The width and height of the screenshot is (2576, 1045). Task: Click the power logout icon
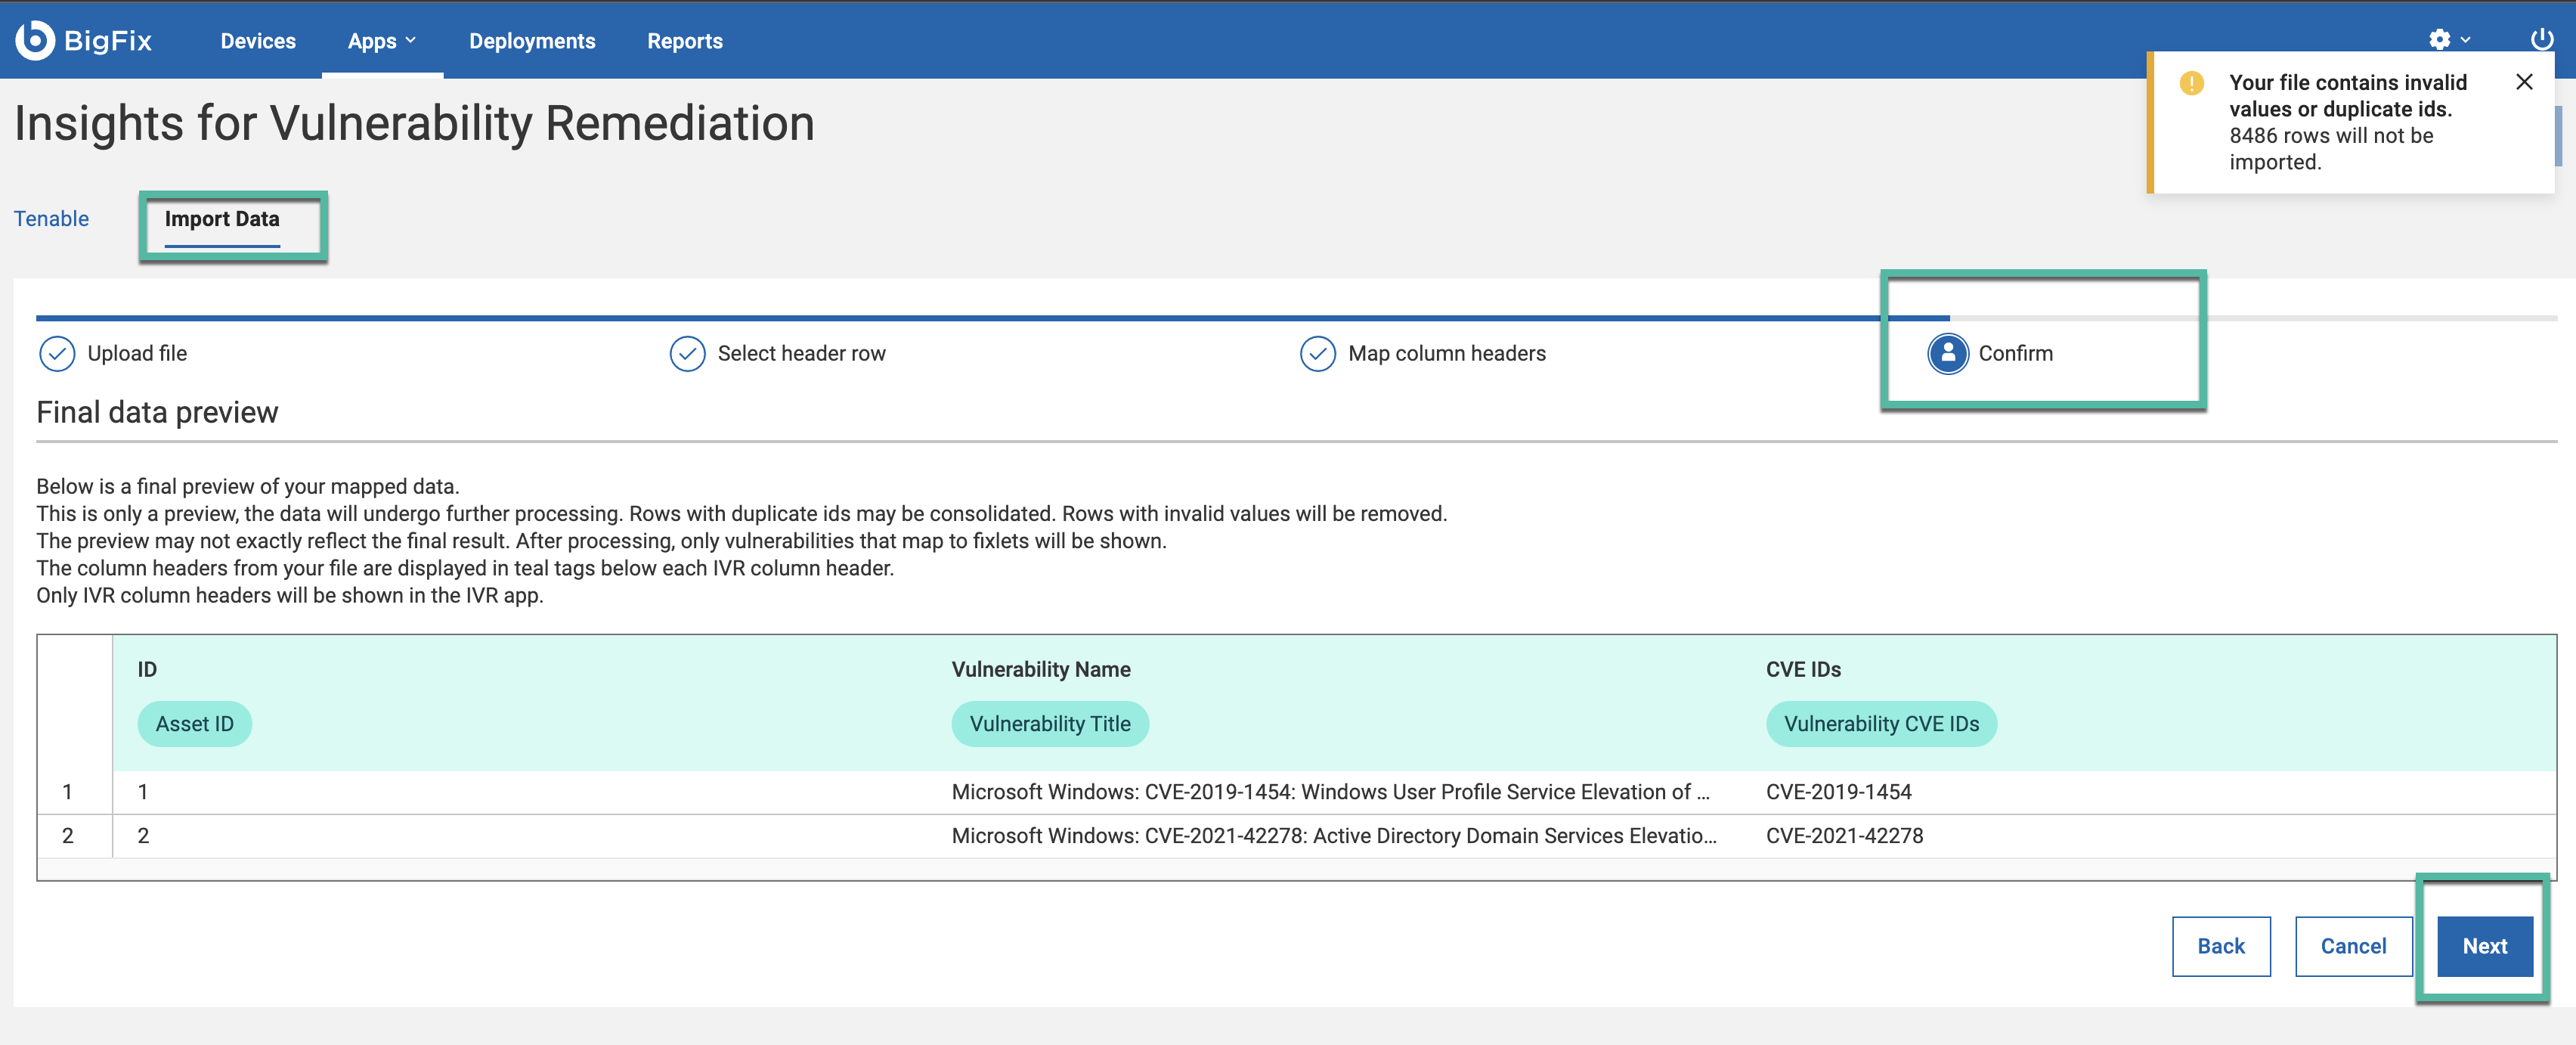2541,40
